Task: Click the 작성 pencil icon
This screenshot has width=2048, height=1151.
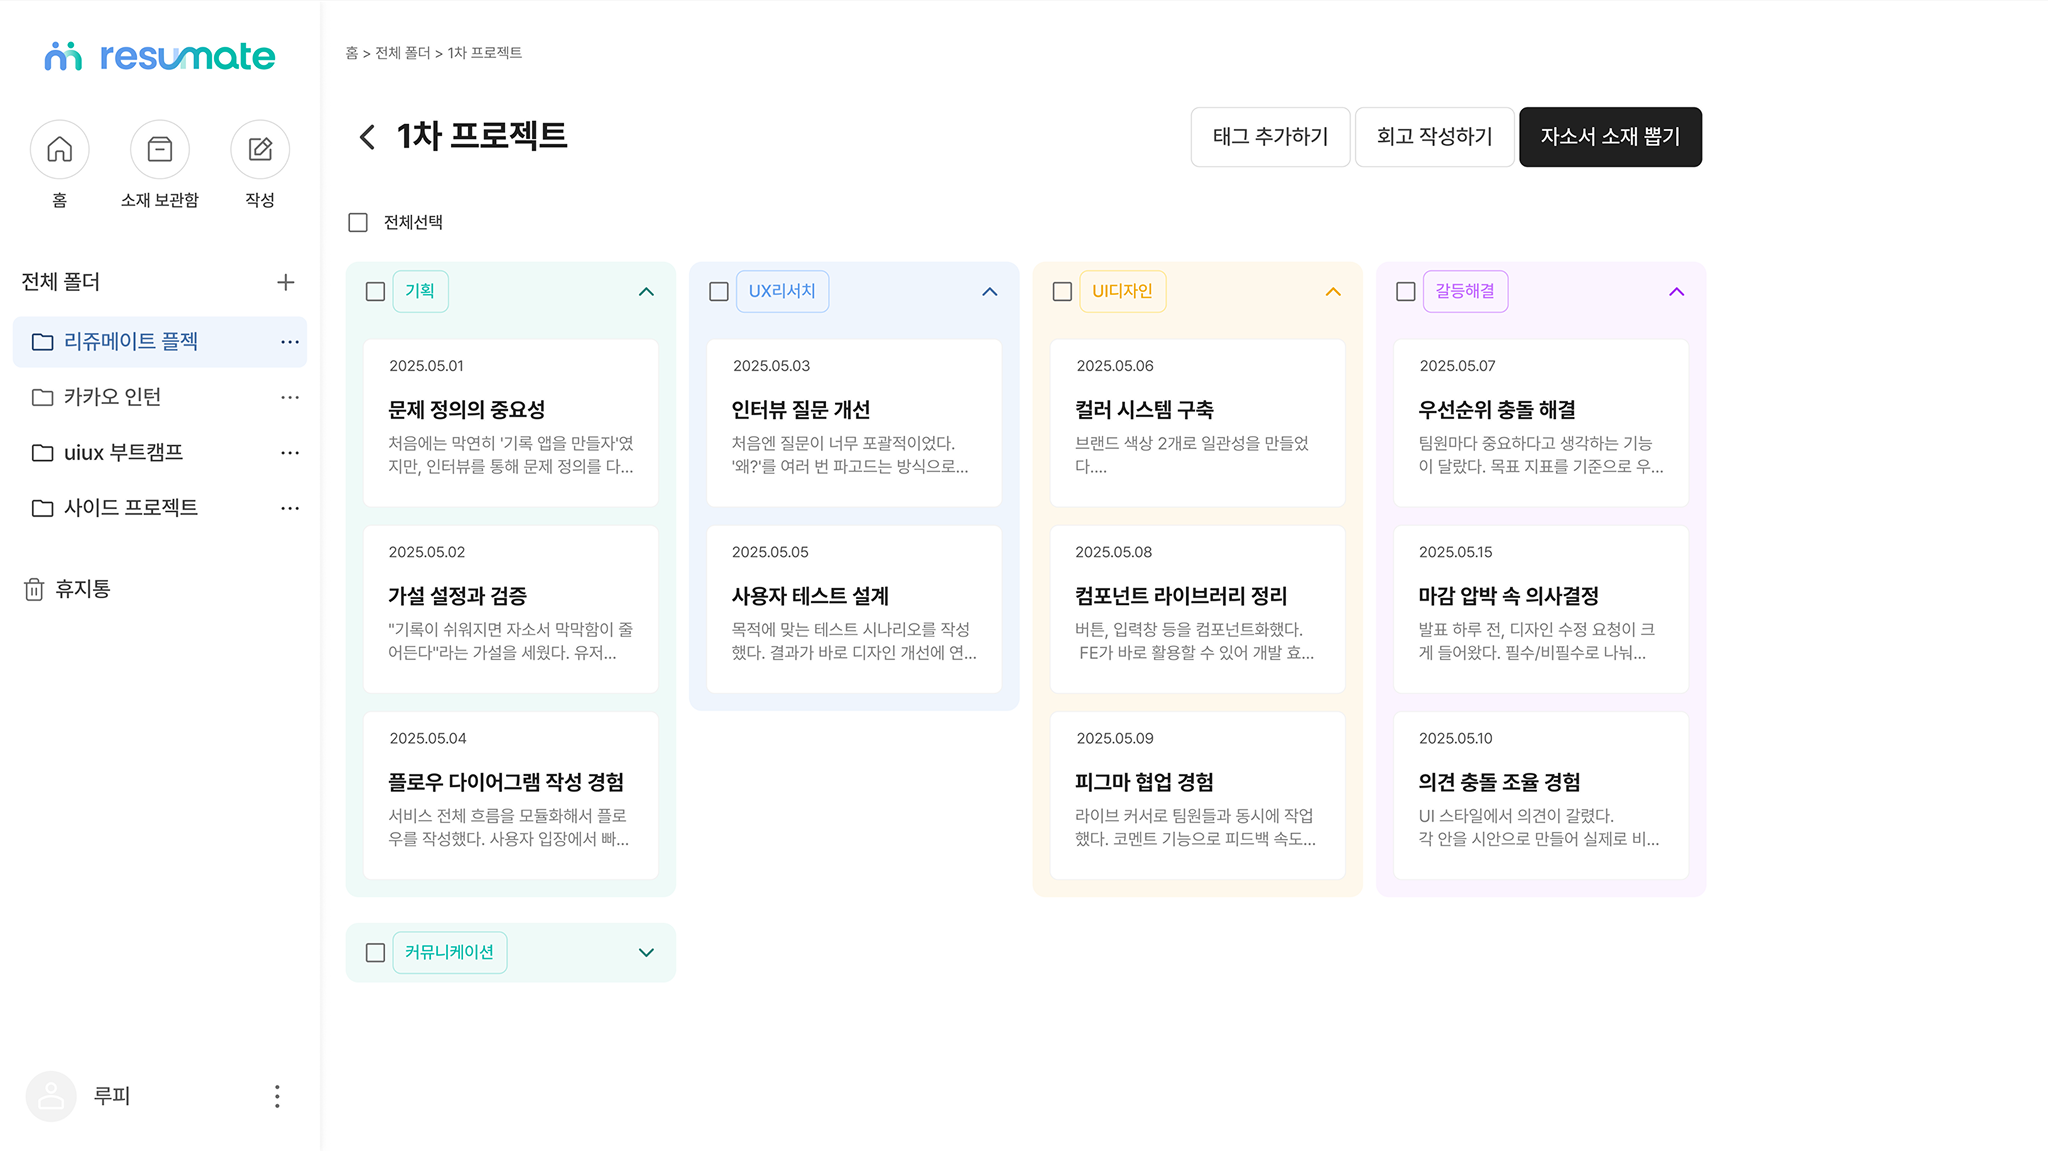Action: tap(260, 148)
